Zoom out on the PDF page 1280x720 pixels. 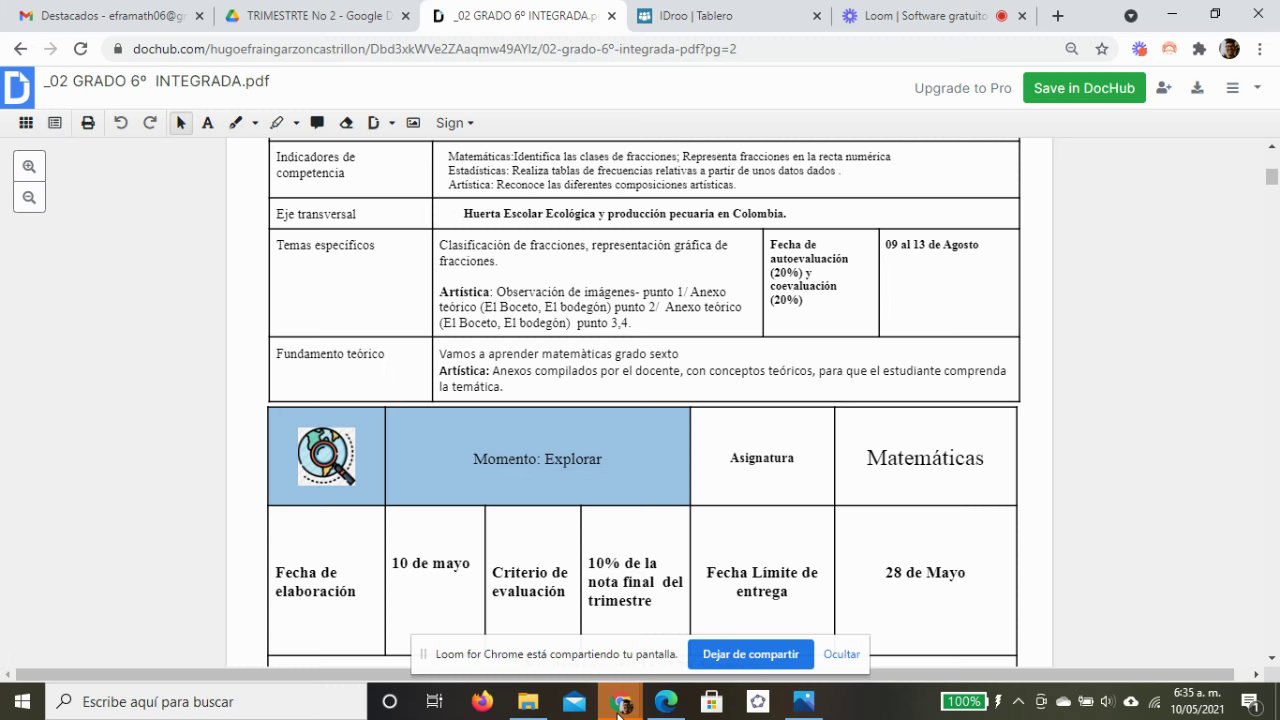tap(29, 198)
